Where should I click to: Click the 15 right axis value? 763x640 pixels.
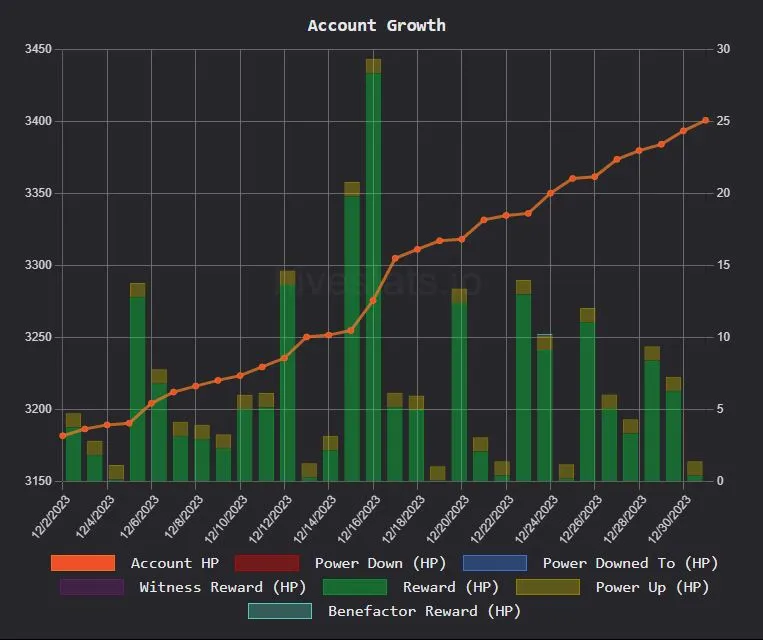click(723, 265)
